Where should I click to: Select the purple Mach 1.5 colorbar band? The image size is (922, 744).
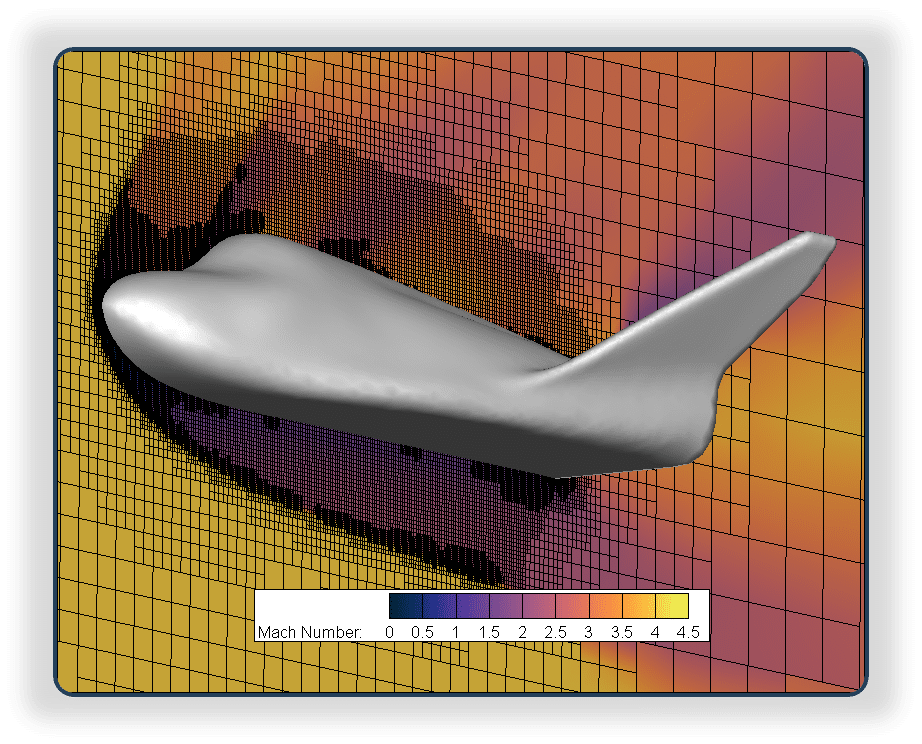point(505,607)
